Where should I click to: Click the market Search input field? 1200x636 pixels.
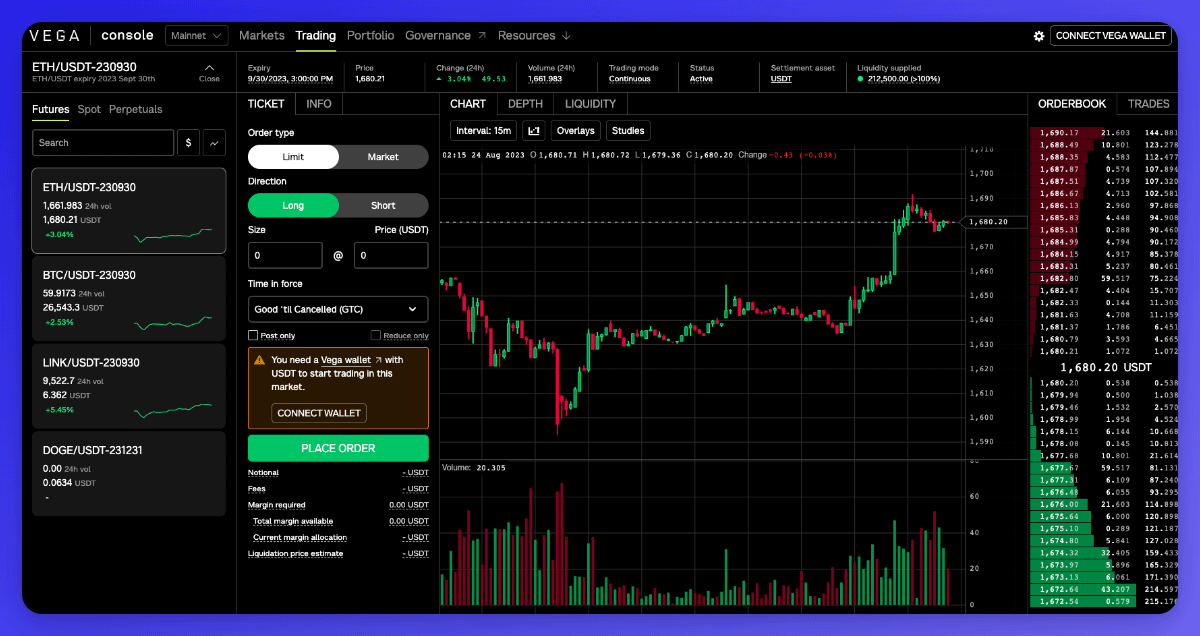(x=103, y=143)
